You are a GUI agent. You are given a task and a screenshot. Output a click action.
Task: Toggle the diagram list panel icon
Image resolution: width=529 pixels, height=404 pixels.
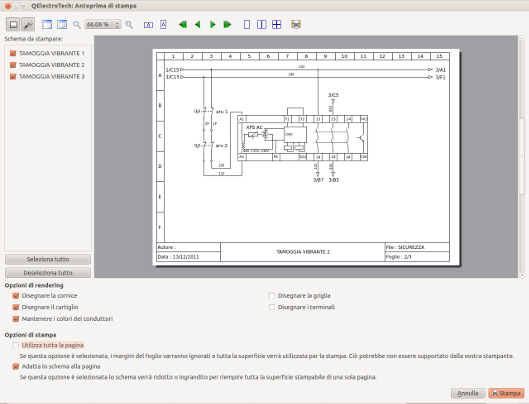[13, 25]
